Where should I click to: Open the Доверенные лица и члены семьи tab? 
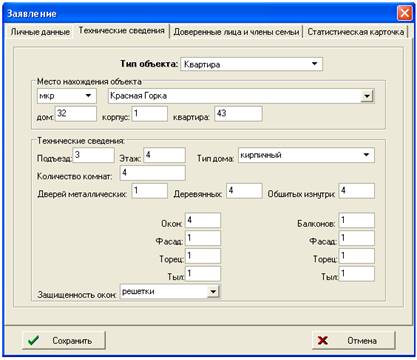point(236,32)
